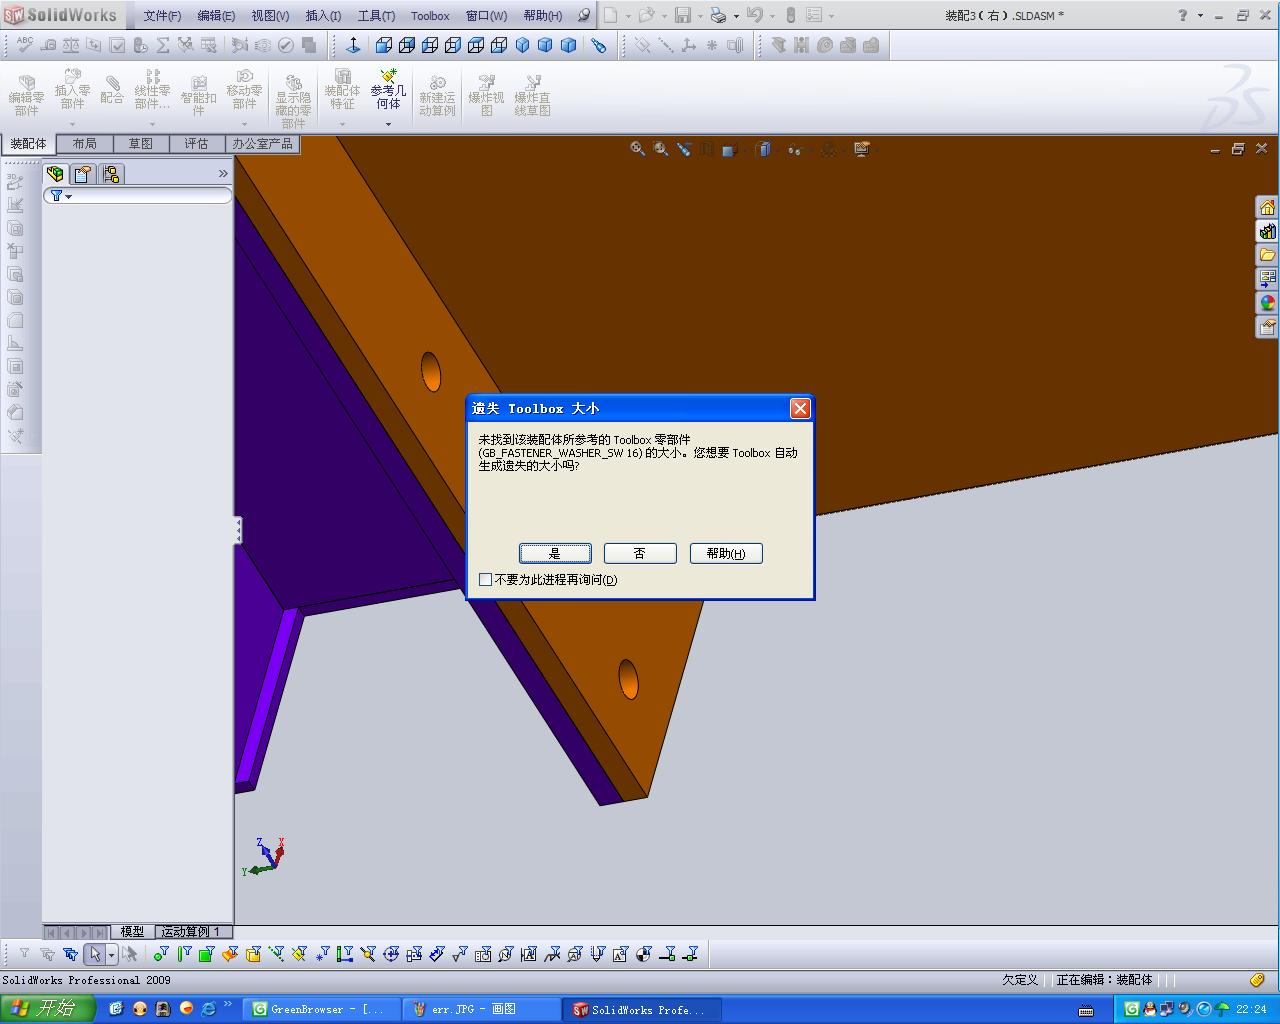Viewport: 1280px width, 1024px height.
Task: Click the 是 (Yes) button in the dialog
Action: [555, 553]
